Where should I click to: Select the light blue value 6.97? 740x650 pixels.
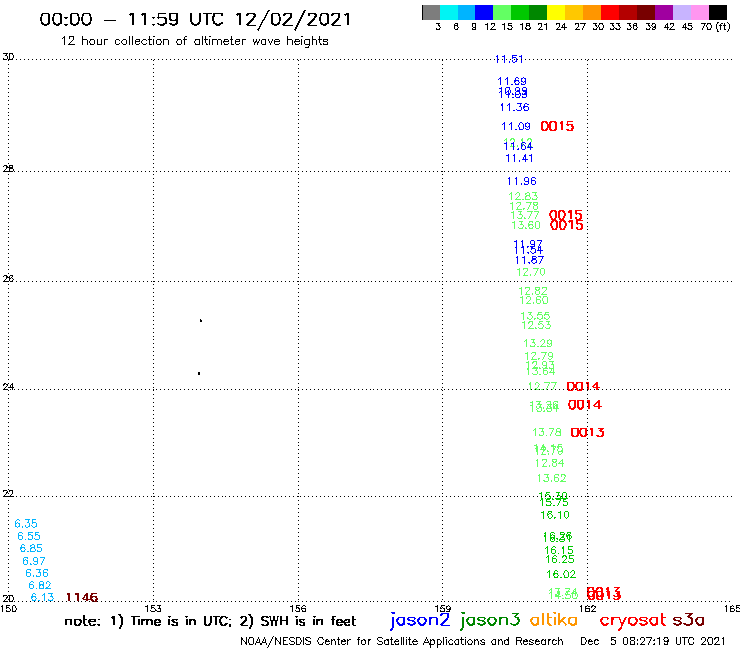(34, 561)
